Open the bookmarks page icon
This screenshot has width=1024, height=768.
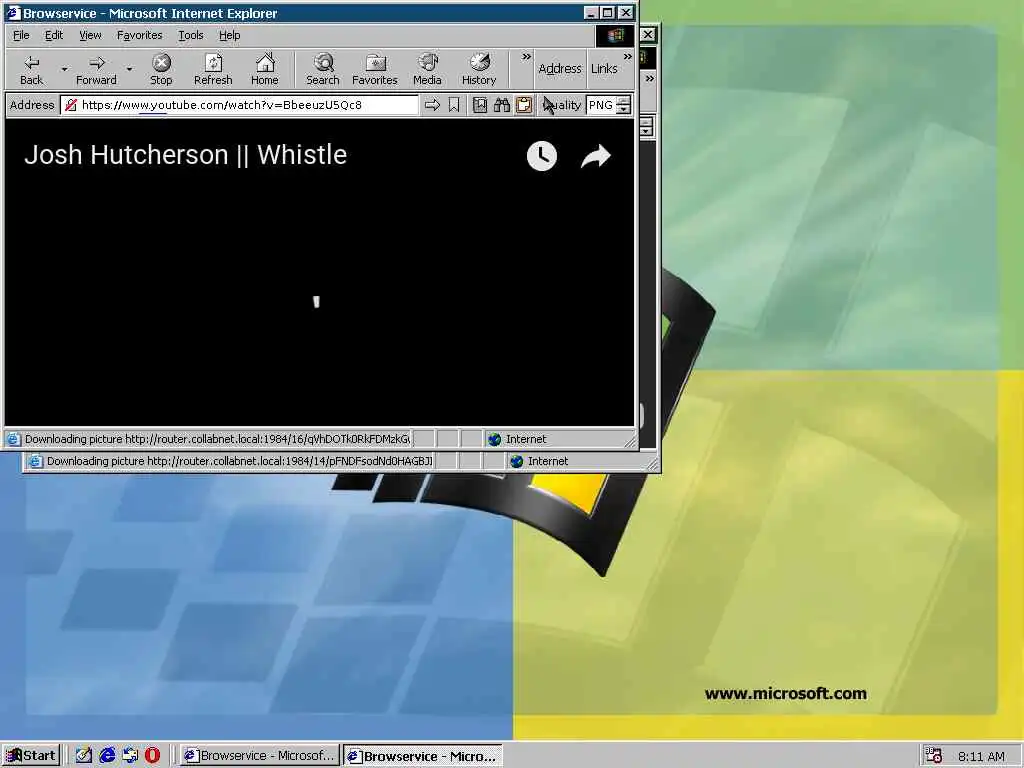pos(480,104)
